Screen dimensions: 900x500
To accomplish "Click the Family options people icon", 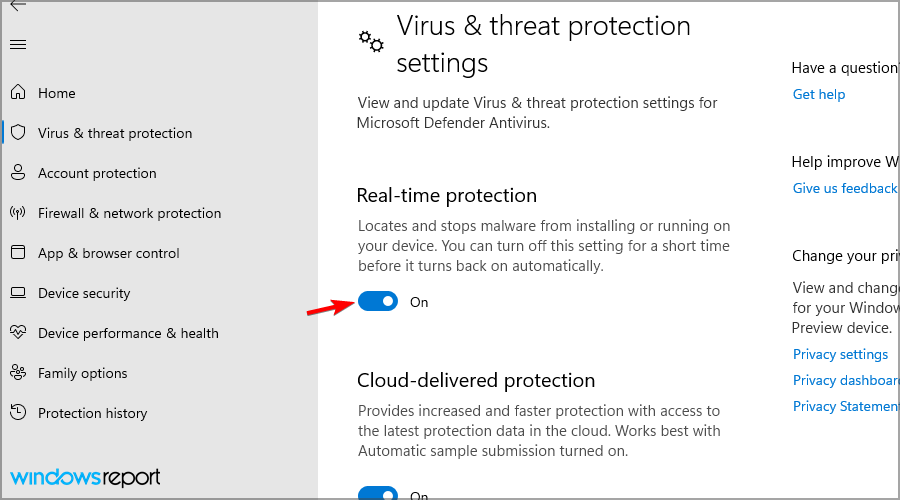I will 17,373.
